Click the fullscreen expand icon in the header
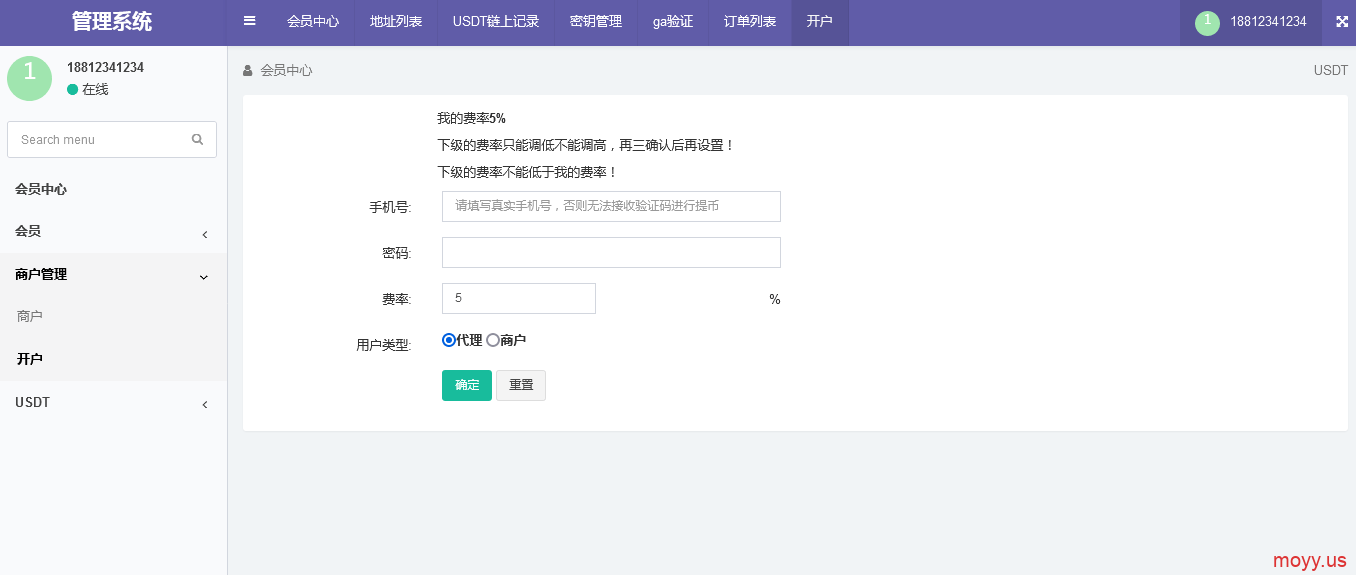The height and width of the screenshot is (575, 1356). point(1342,21)
